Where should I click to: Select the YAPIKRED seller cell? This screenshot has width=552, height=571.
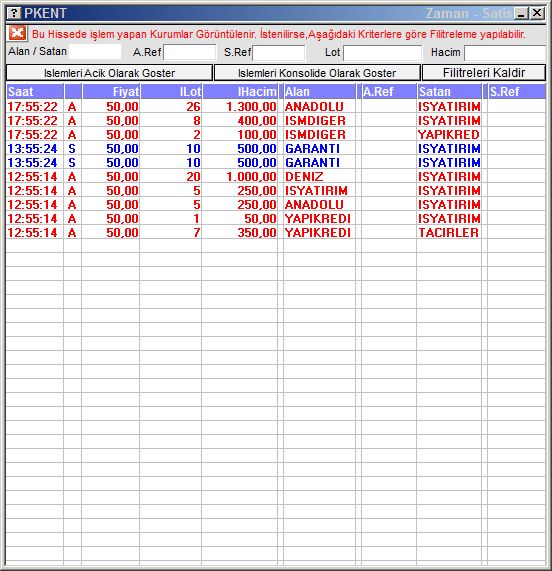[x=449, y=135]
